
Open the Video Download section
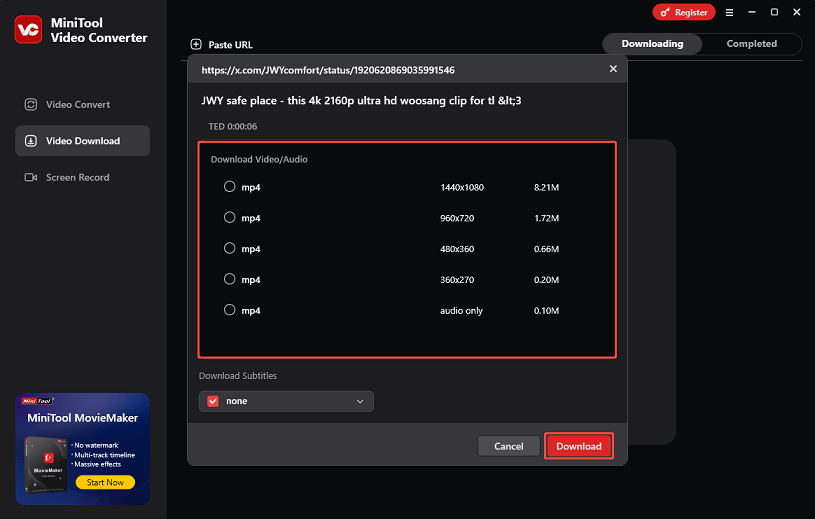[x=83, y=141]
